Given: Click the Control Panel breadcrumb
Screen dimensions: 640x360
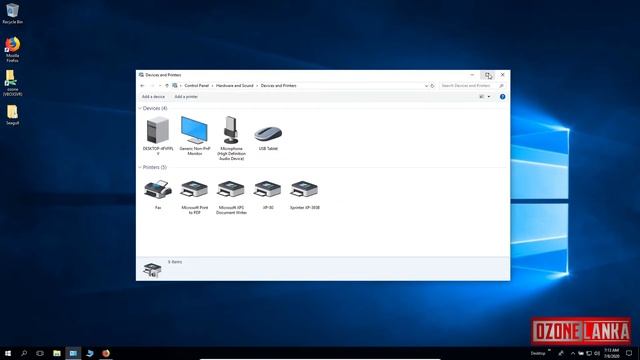Looking at the screenshot, I should click(196, 86).
